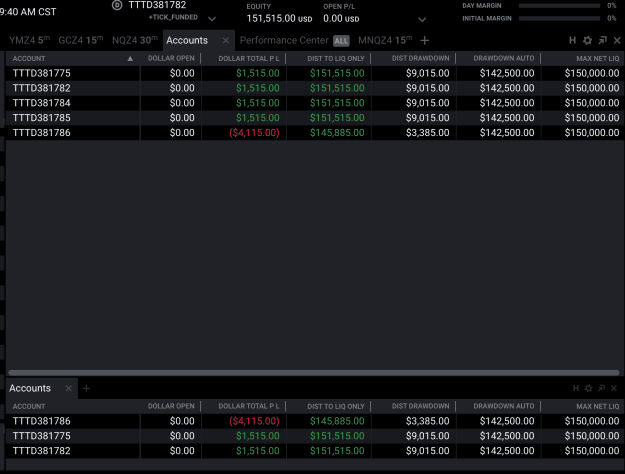Click the ALL badge on Performance Center
This screenshot has width=625, height=474.
point(341,41)
